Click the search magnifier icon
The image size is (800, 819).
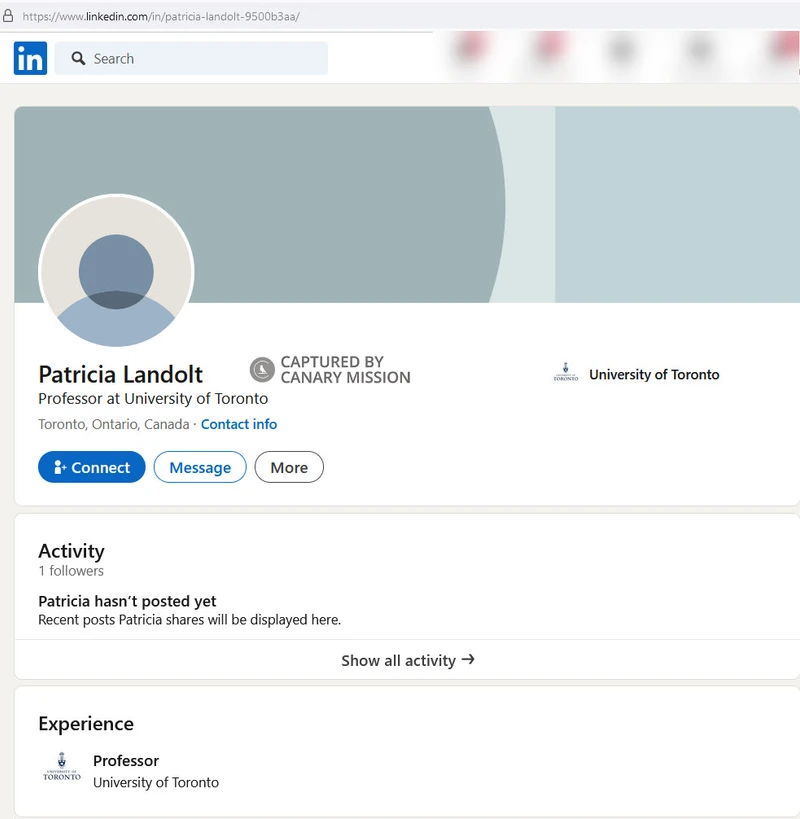(78, 58)
